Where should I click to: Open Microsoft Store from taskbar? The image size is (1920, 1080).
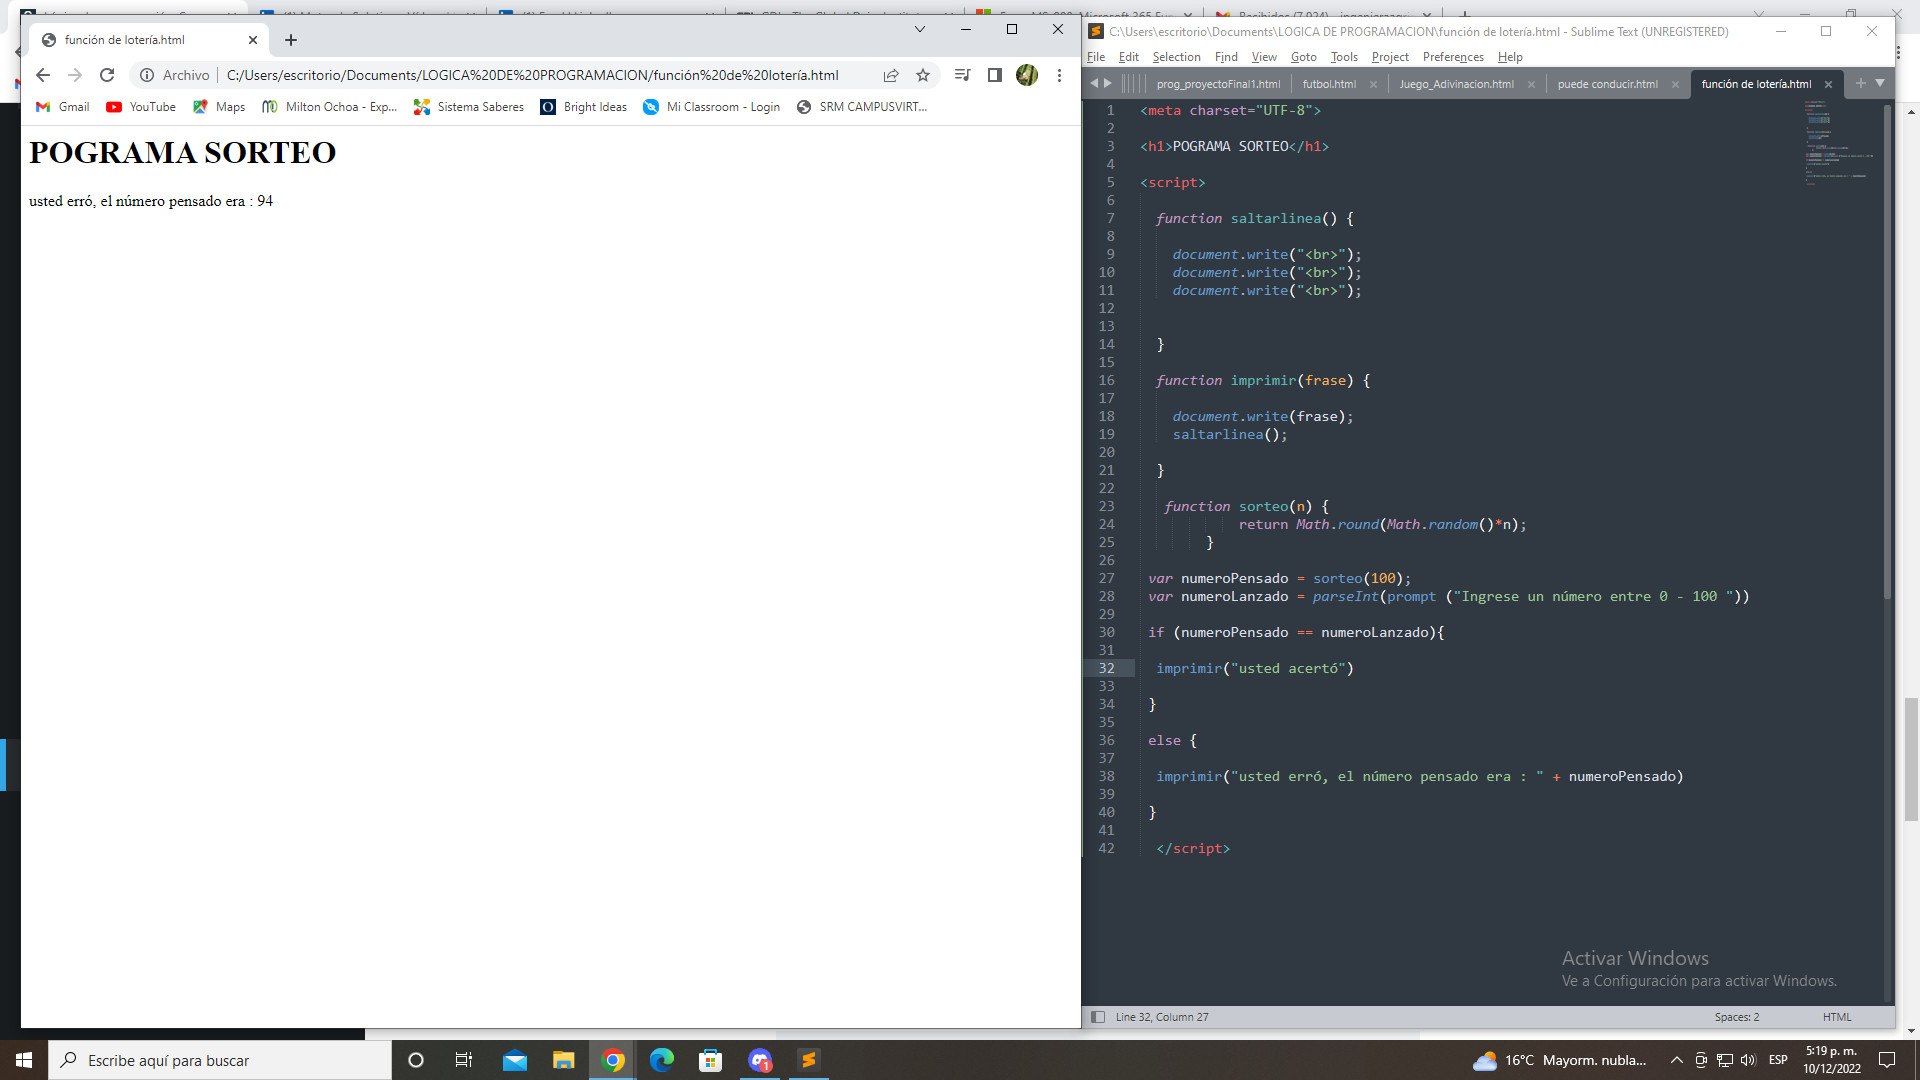click(711, 1060)
